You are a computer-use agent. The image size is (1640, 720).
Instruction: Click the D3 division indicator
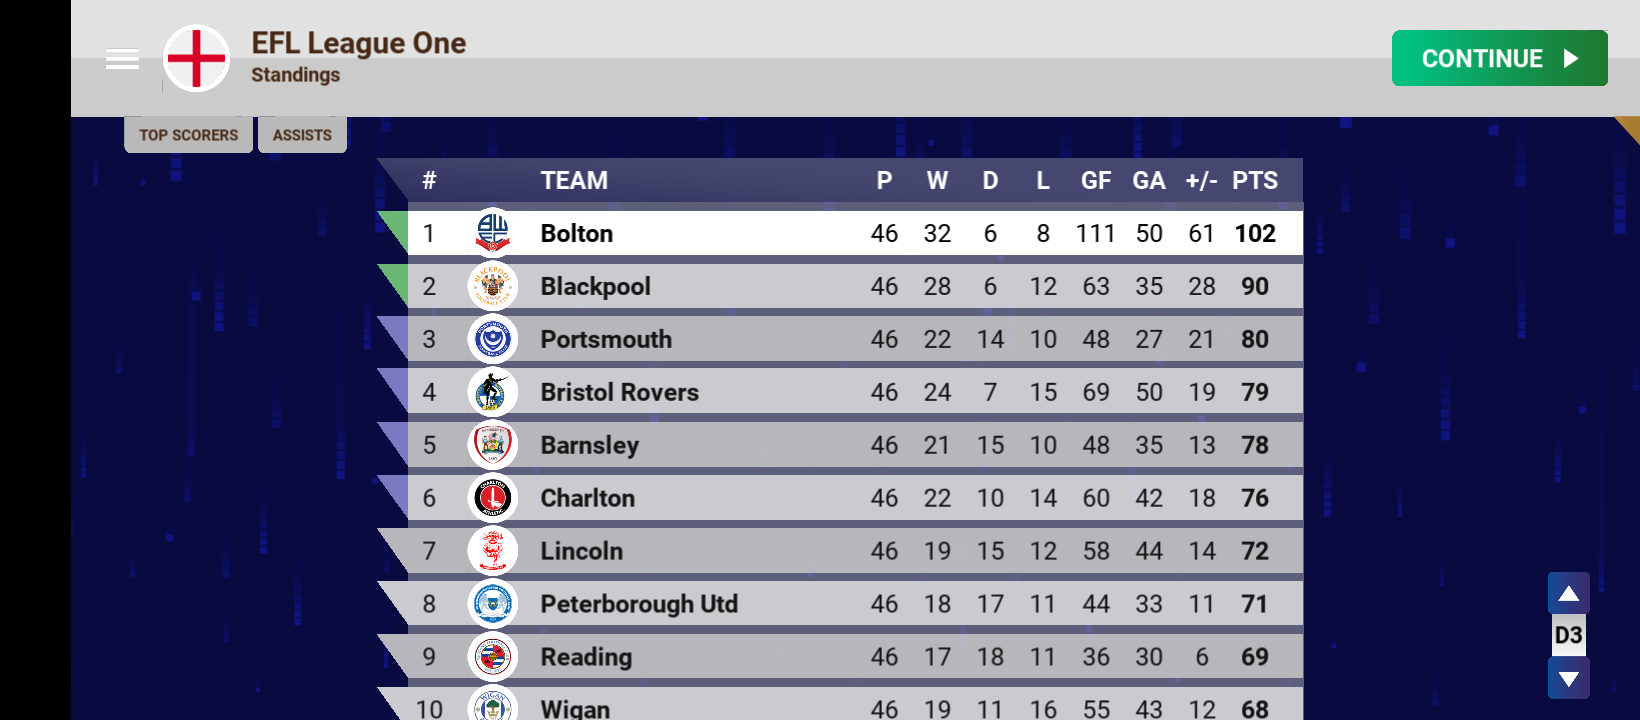[1568, 636]
